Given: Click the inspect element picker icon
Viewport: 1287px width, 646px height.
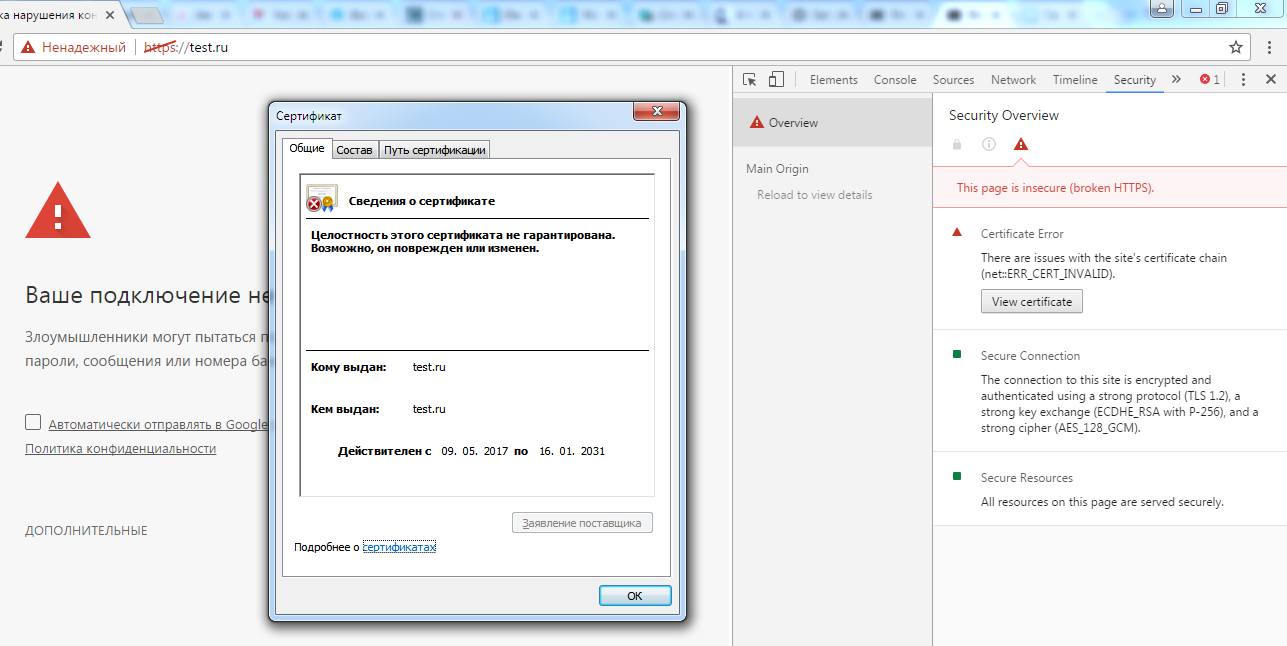Looking at the screenshot, I should click(750, 80).
